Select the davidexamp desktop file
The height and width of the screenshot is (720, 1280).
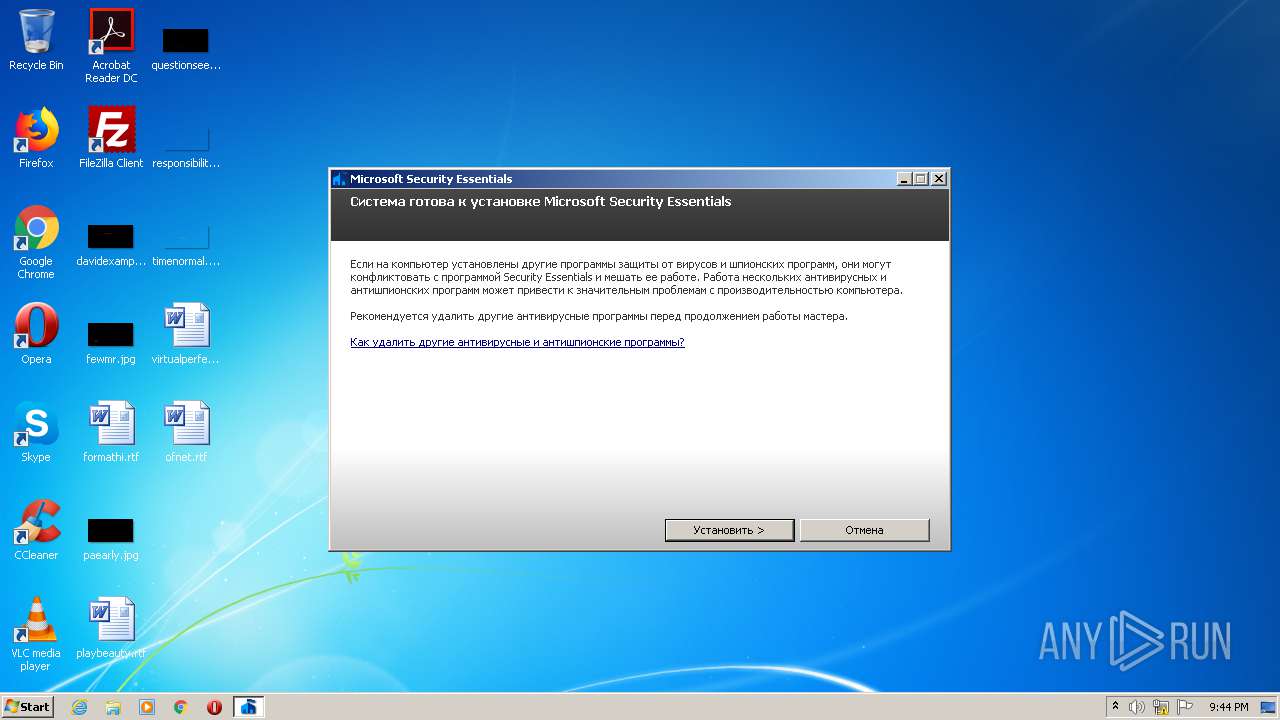point(111,244)
